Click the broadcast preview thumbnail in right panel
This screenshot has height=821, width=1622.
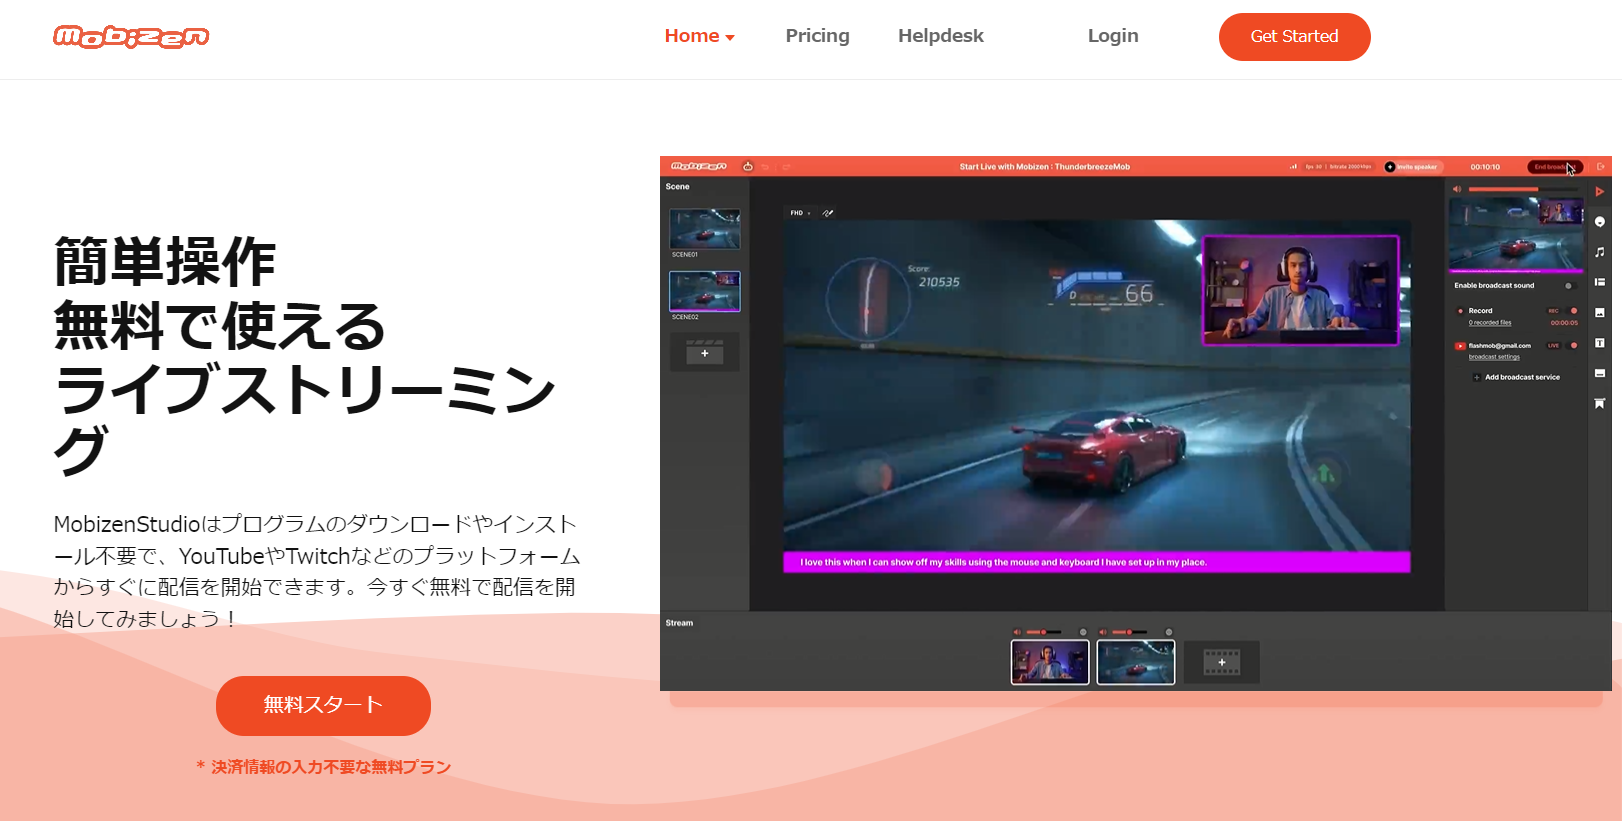coord(1517,234)
